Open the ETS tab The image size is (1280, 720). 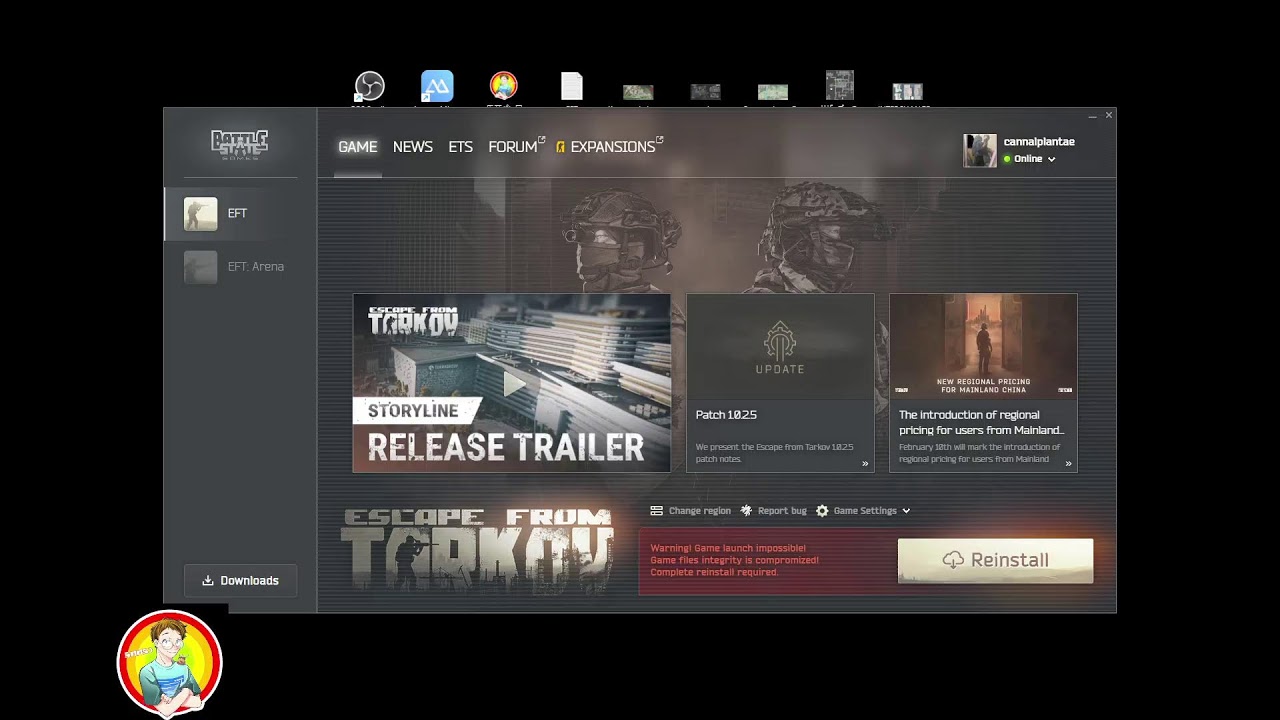tap(460, 147)
